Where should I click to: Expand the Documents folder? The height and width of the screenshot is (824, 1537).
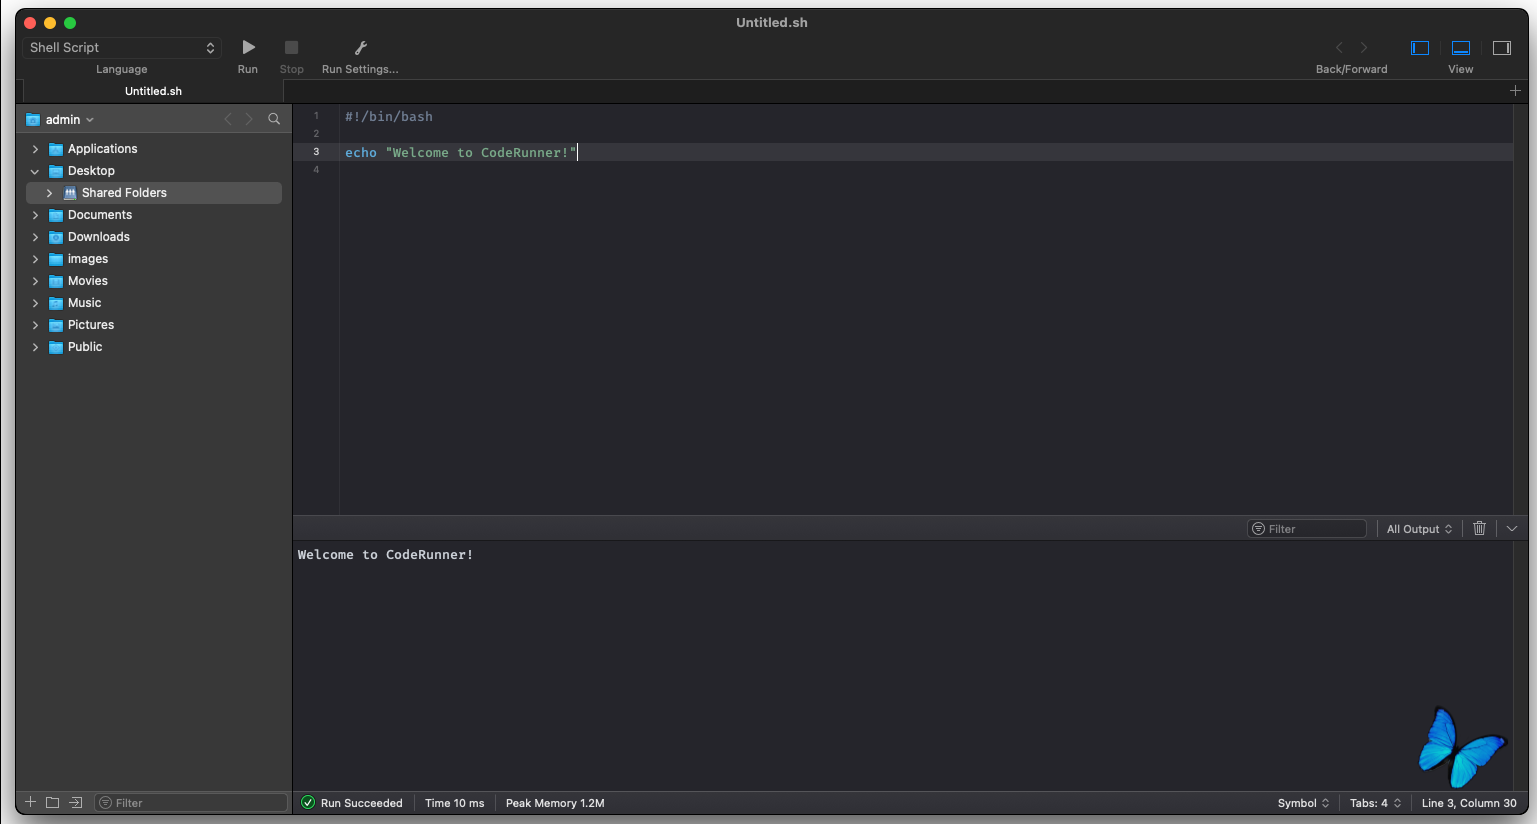pyautogui.click(x=35, y=215)
